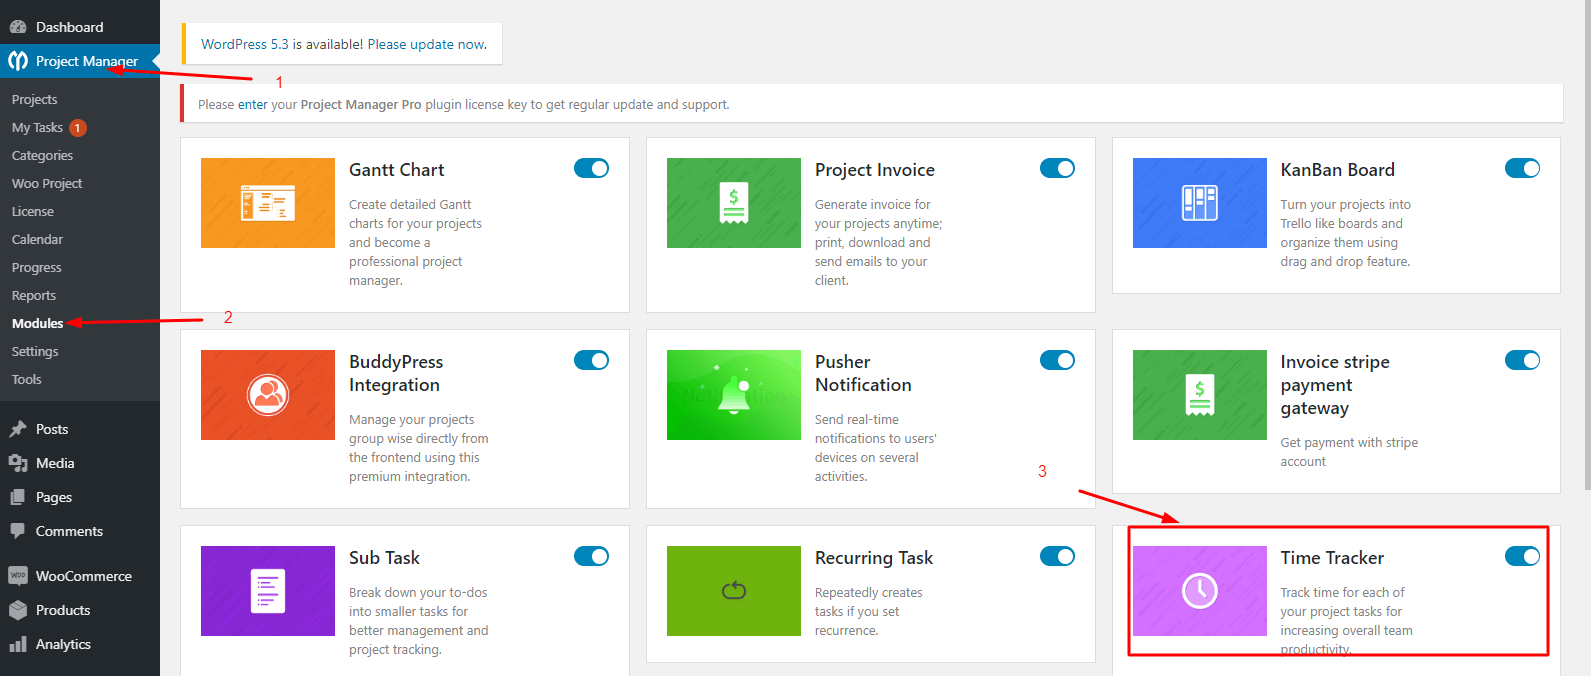Click the Time Tracker title text
The image size is (1591, 676).
tap(1332, 558)
